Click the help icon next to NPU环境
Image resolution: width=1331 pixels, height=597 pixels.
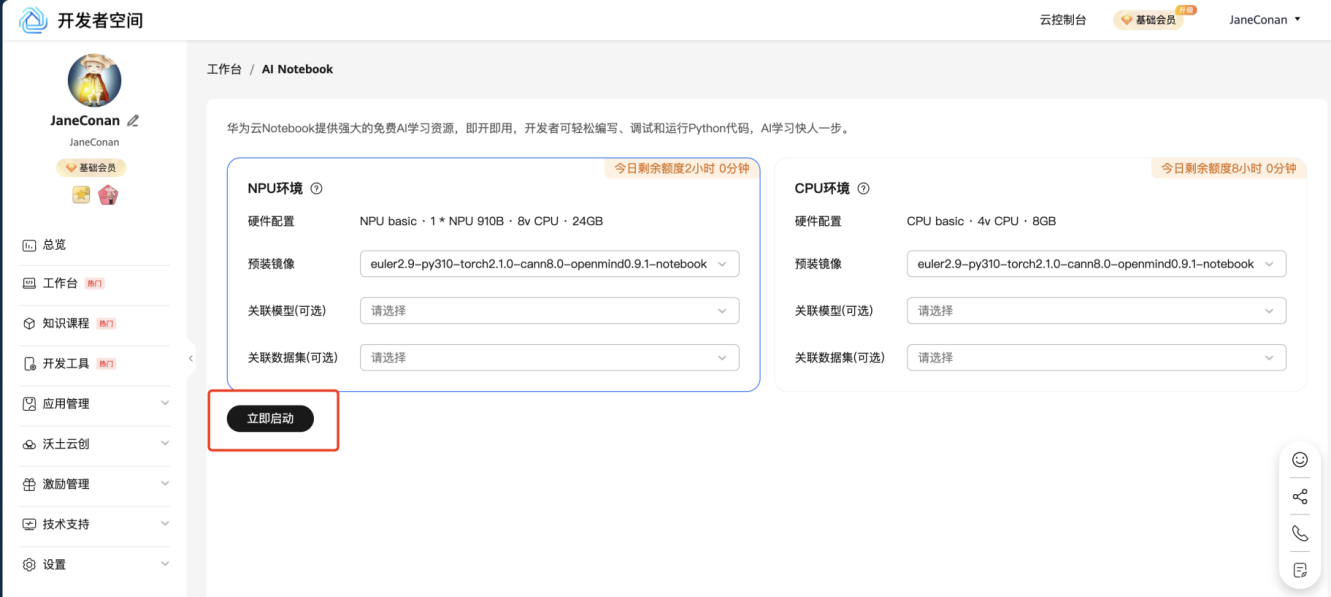click(316, 188)
